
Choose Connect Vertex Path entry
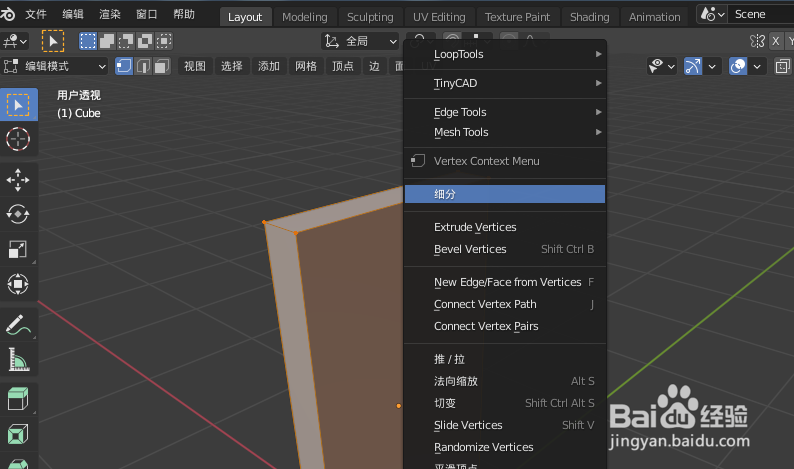[504, 304]
